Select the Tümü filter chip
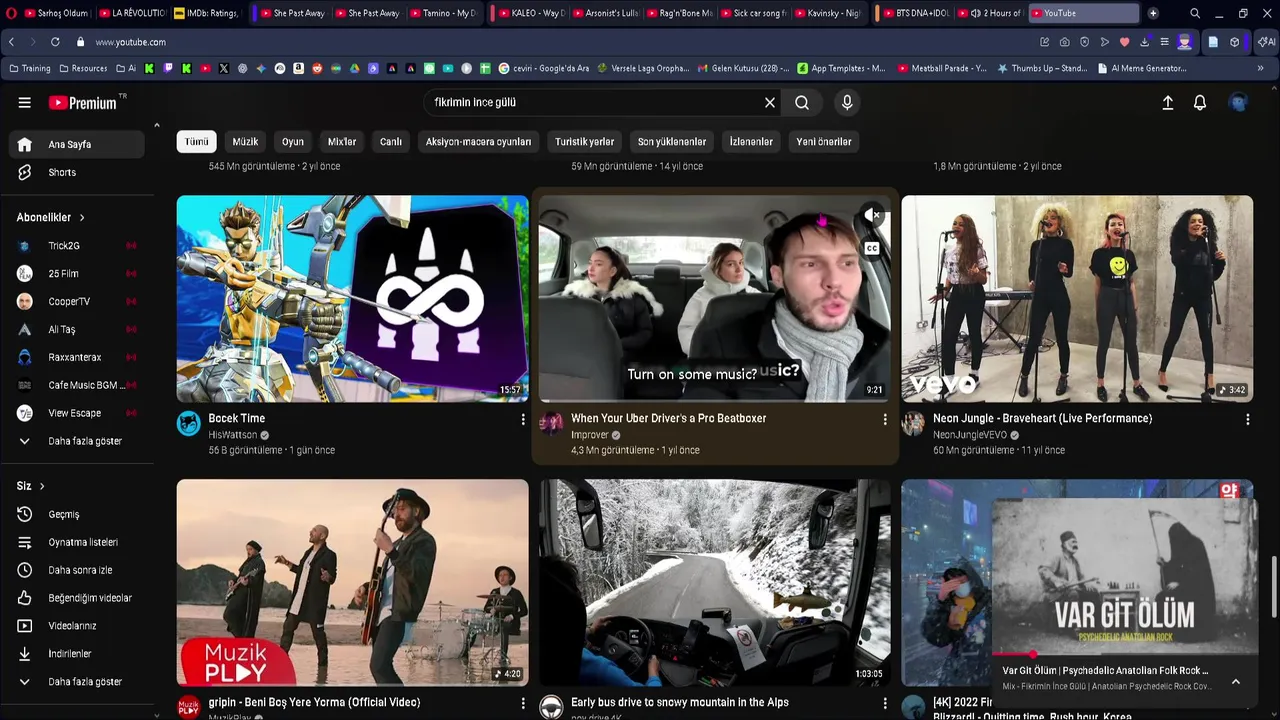Screen dimensions: 1280x720 [x=196, y=142]
